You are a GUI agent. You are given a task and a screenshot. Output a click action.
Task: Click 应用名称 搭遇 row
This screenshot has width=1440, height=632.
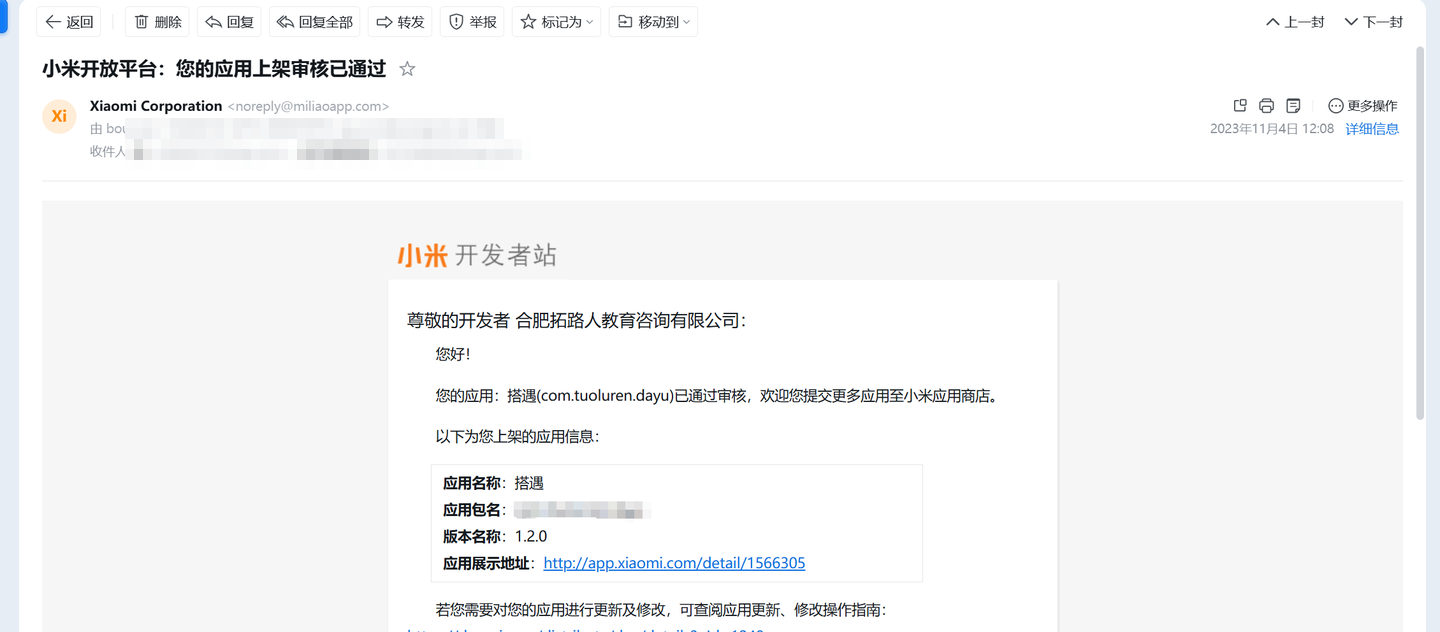click(493, 483)
